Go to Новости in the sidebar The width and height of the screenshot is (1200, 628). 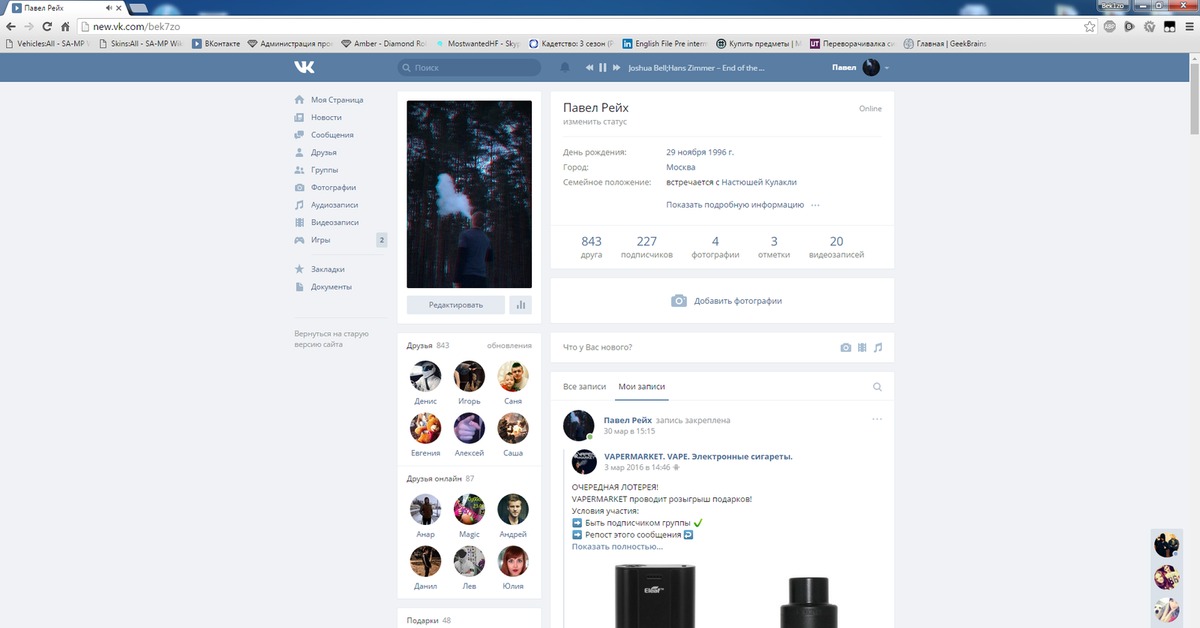[326, 117]
